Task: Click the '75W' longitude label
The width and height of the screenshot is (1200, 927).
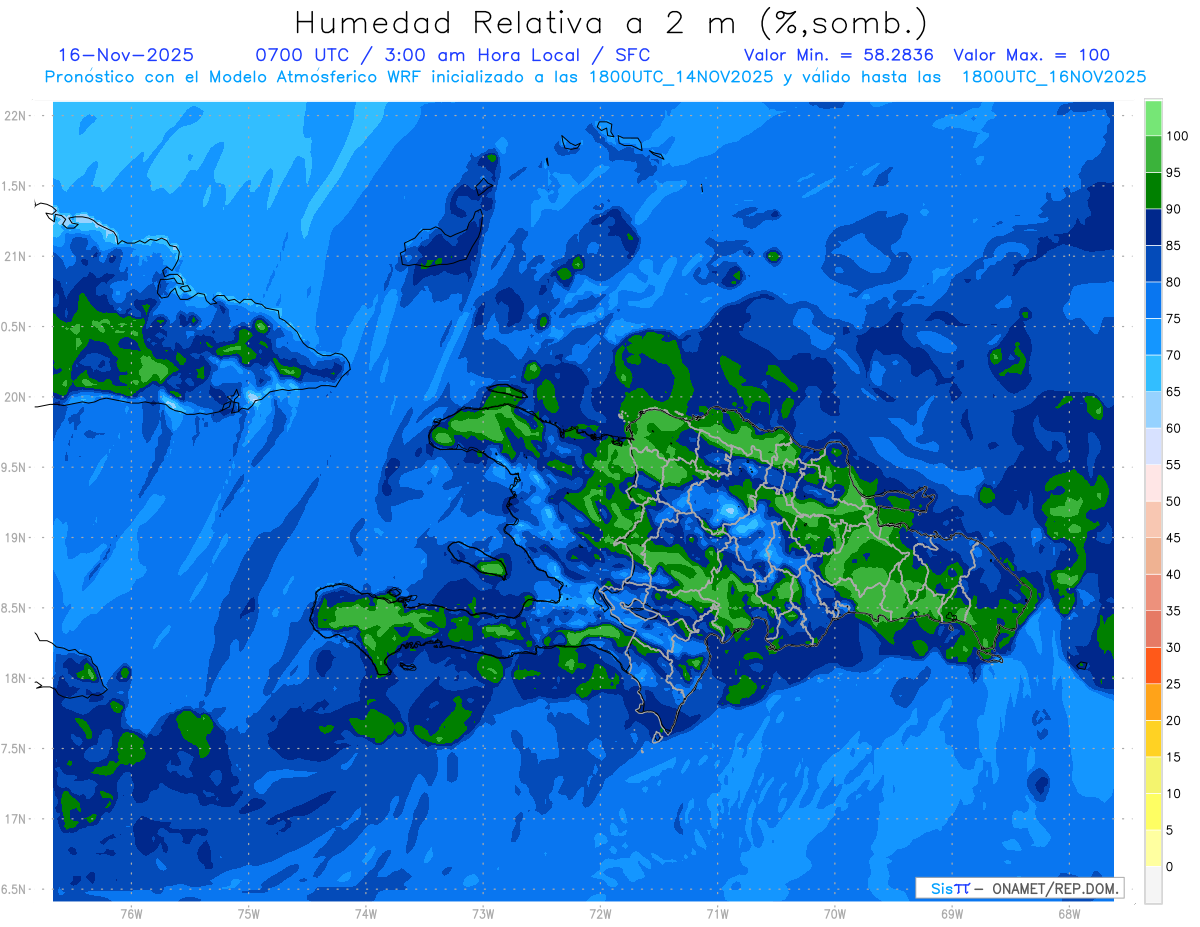Action: (248, 913)
